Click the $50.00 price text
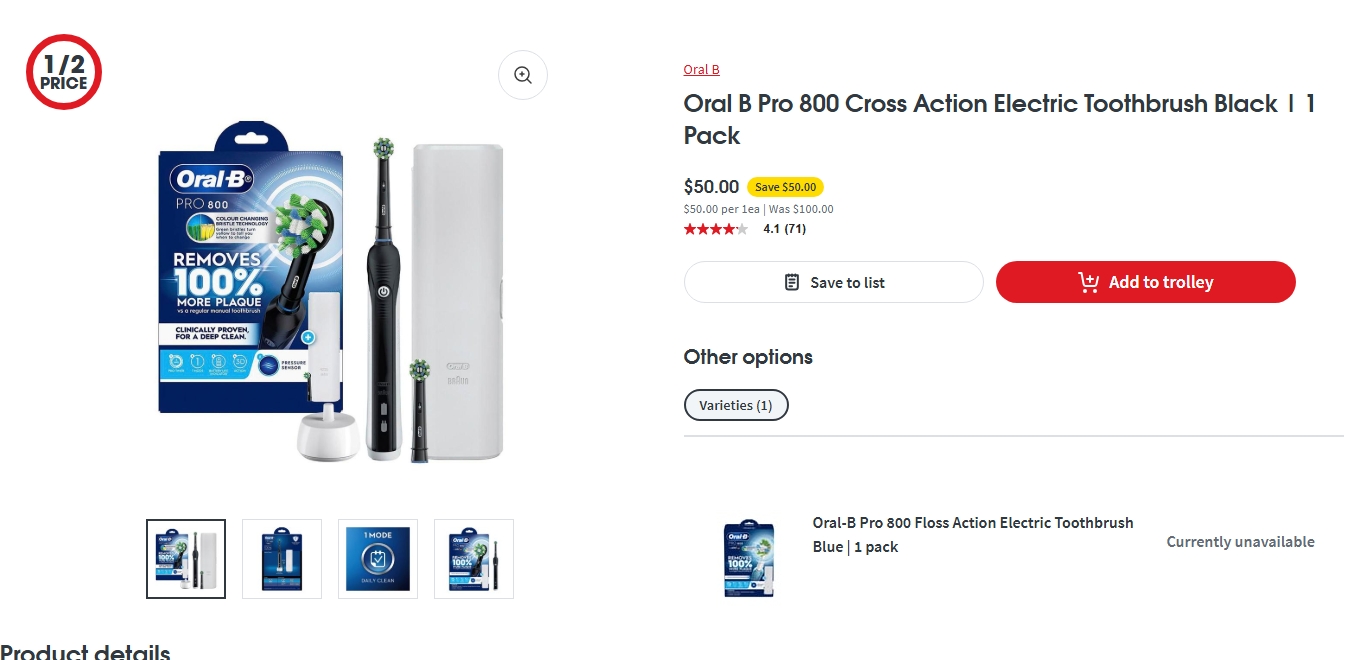1353x660 pixels. (x=711, y=187)
